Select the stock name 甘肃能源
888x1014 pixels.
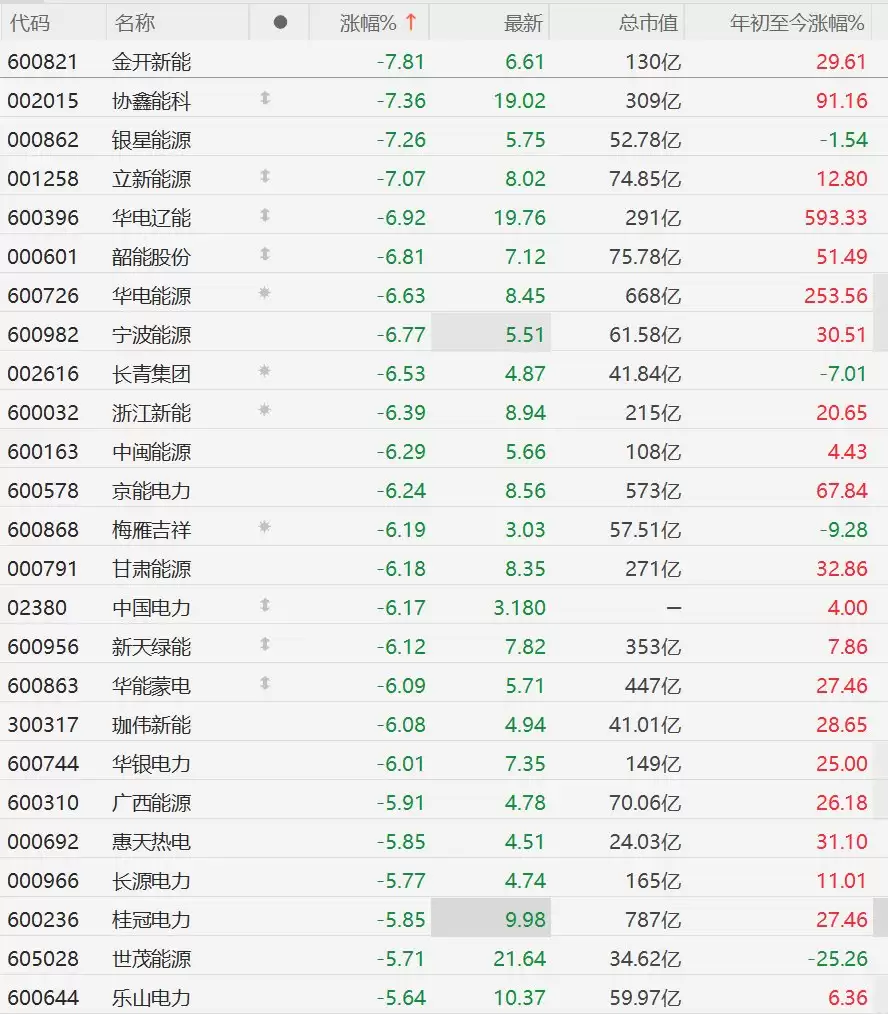coord(151,569)
